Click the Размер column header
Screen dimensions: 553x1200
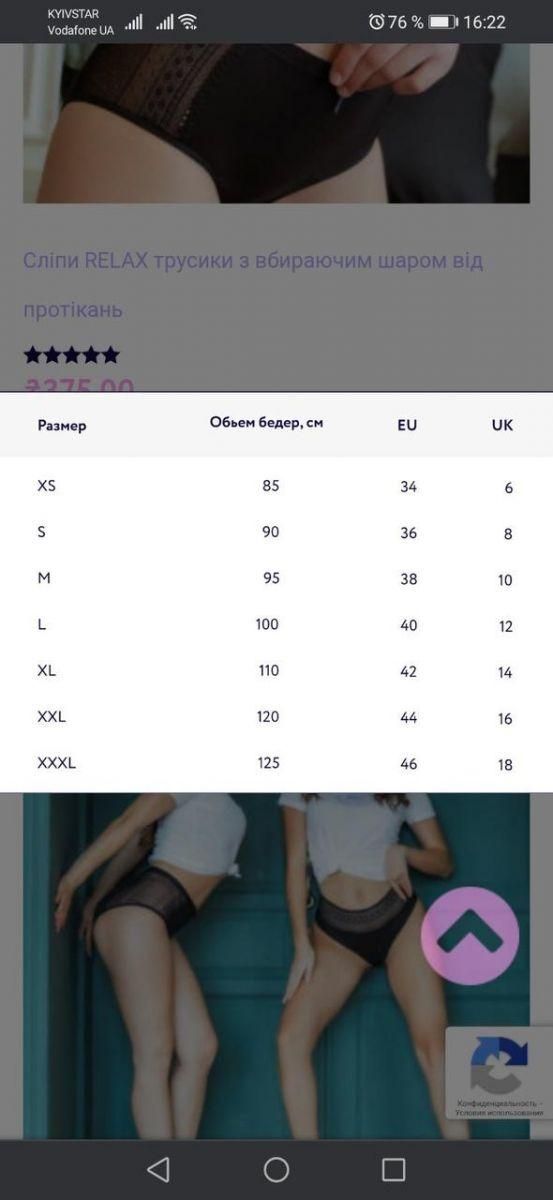62,425
